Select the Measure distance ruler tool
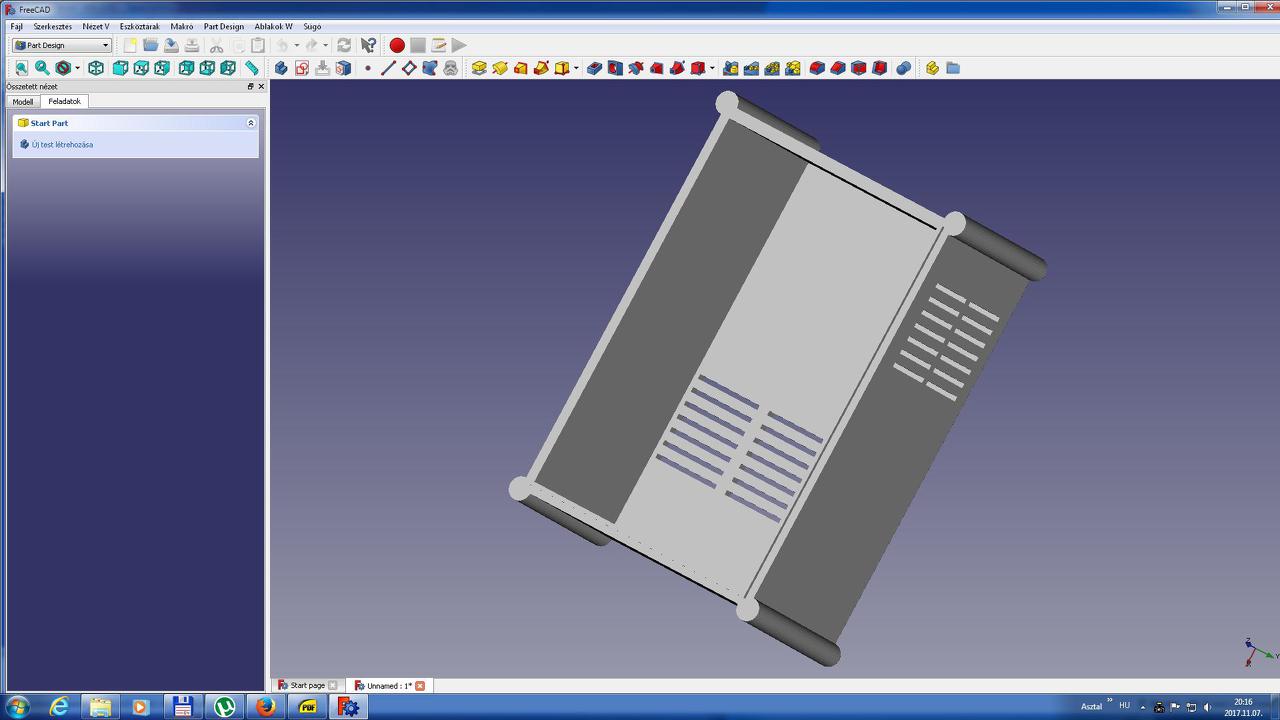Screen dimensions: 1280x720 [252, 68]
